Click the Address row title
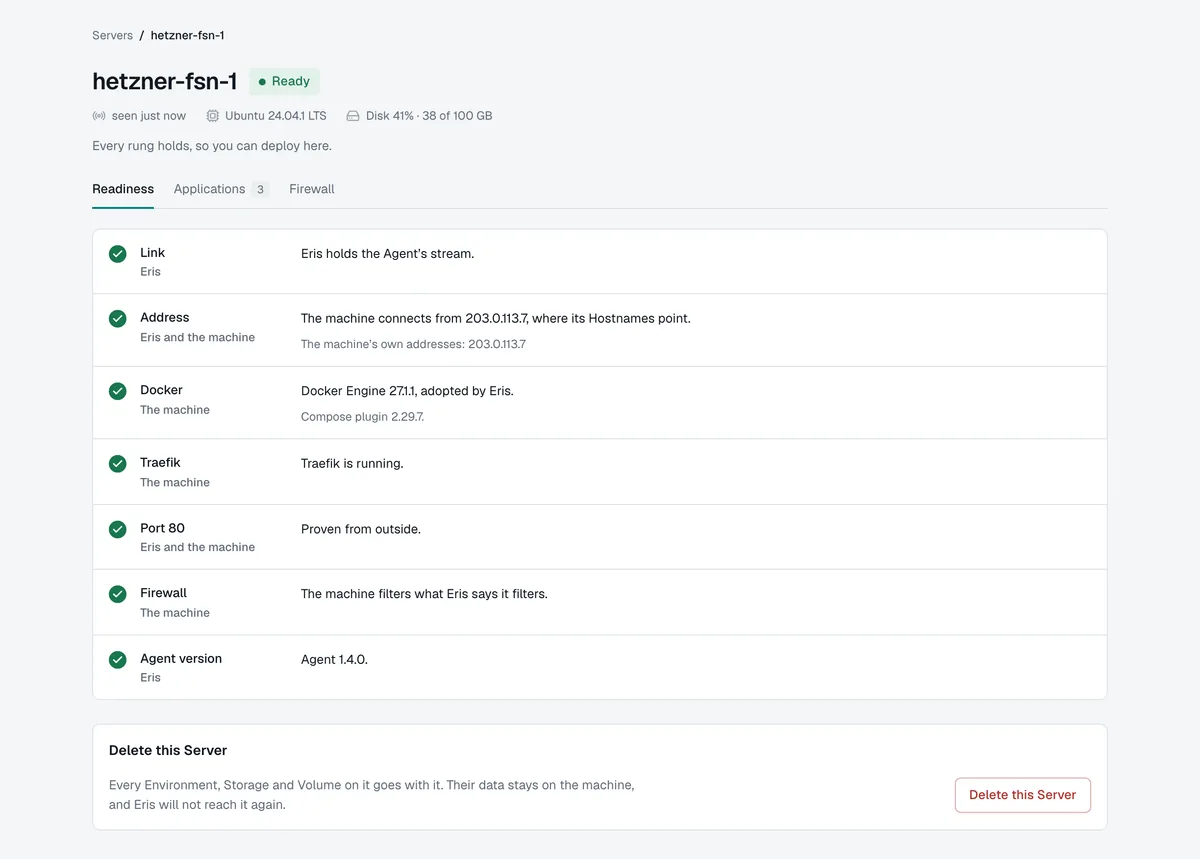 [x=164, y=318]
